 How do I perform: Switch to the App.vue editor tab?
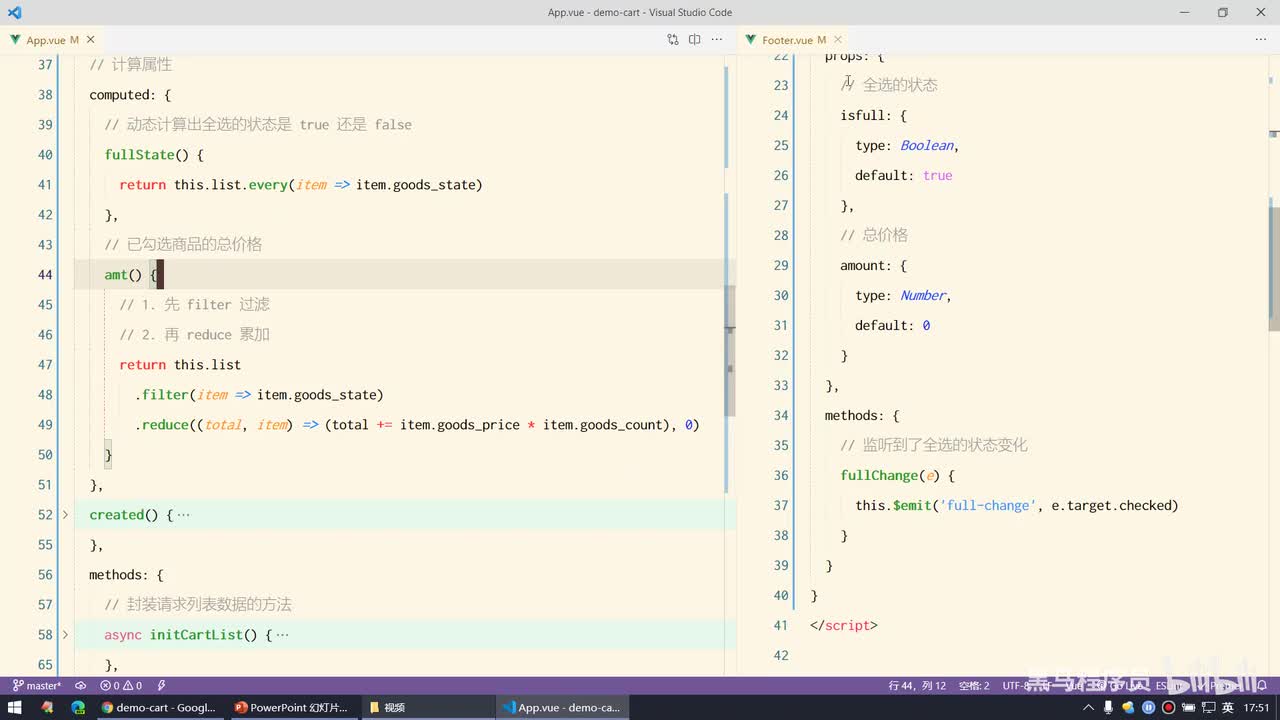tap(45, 40)
